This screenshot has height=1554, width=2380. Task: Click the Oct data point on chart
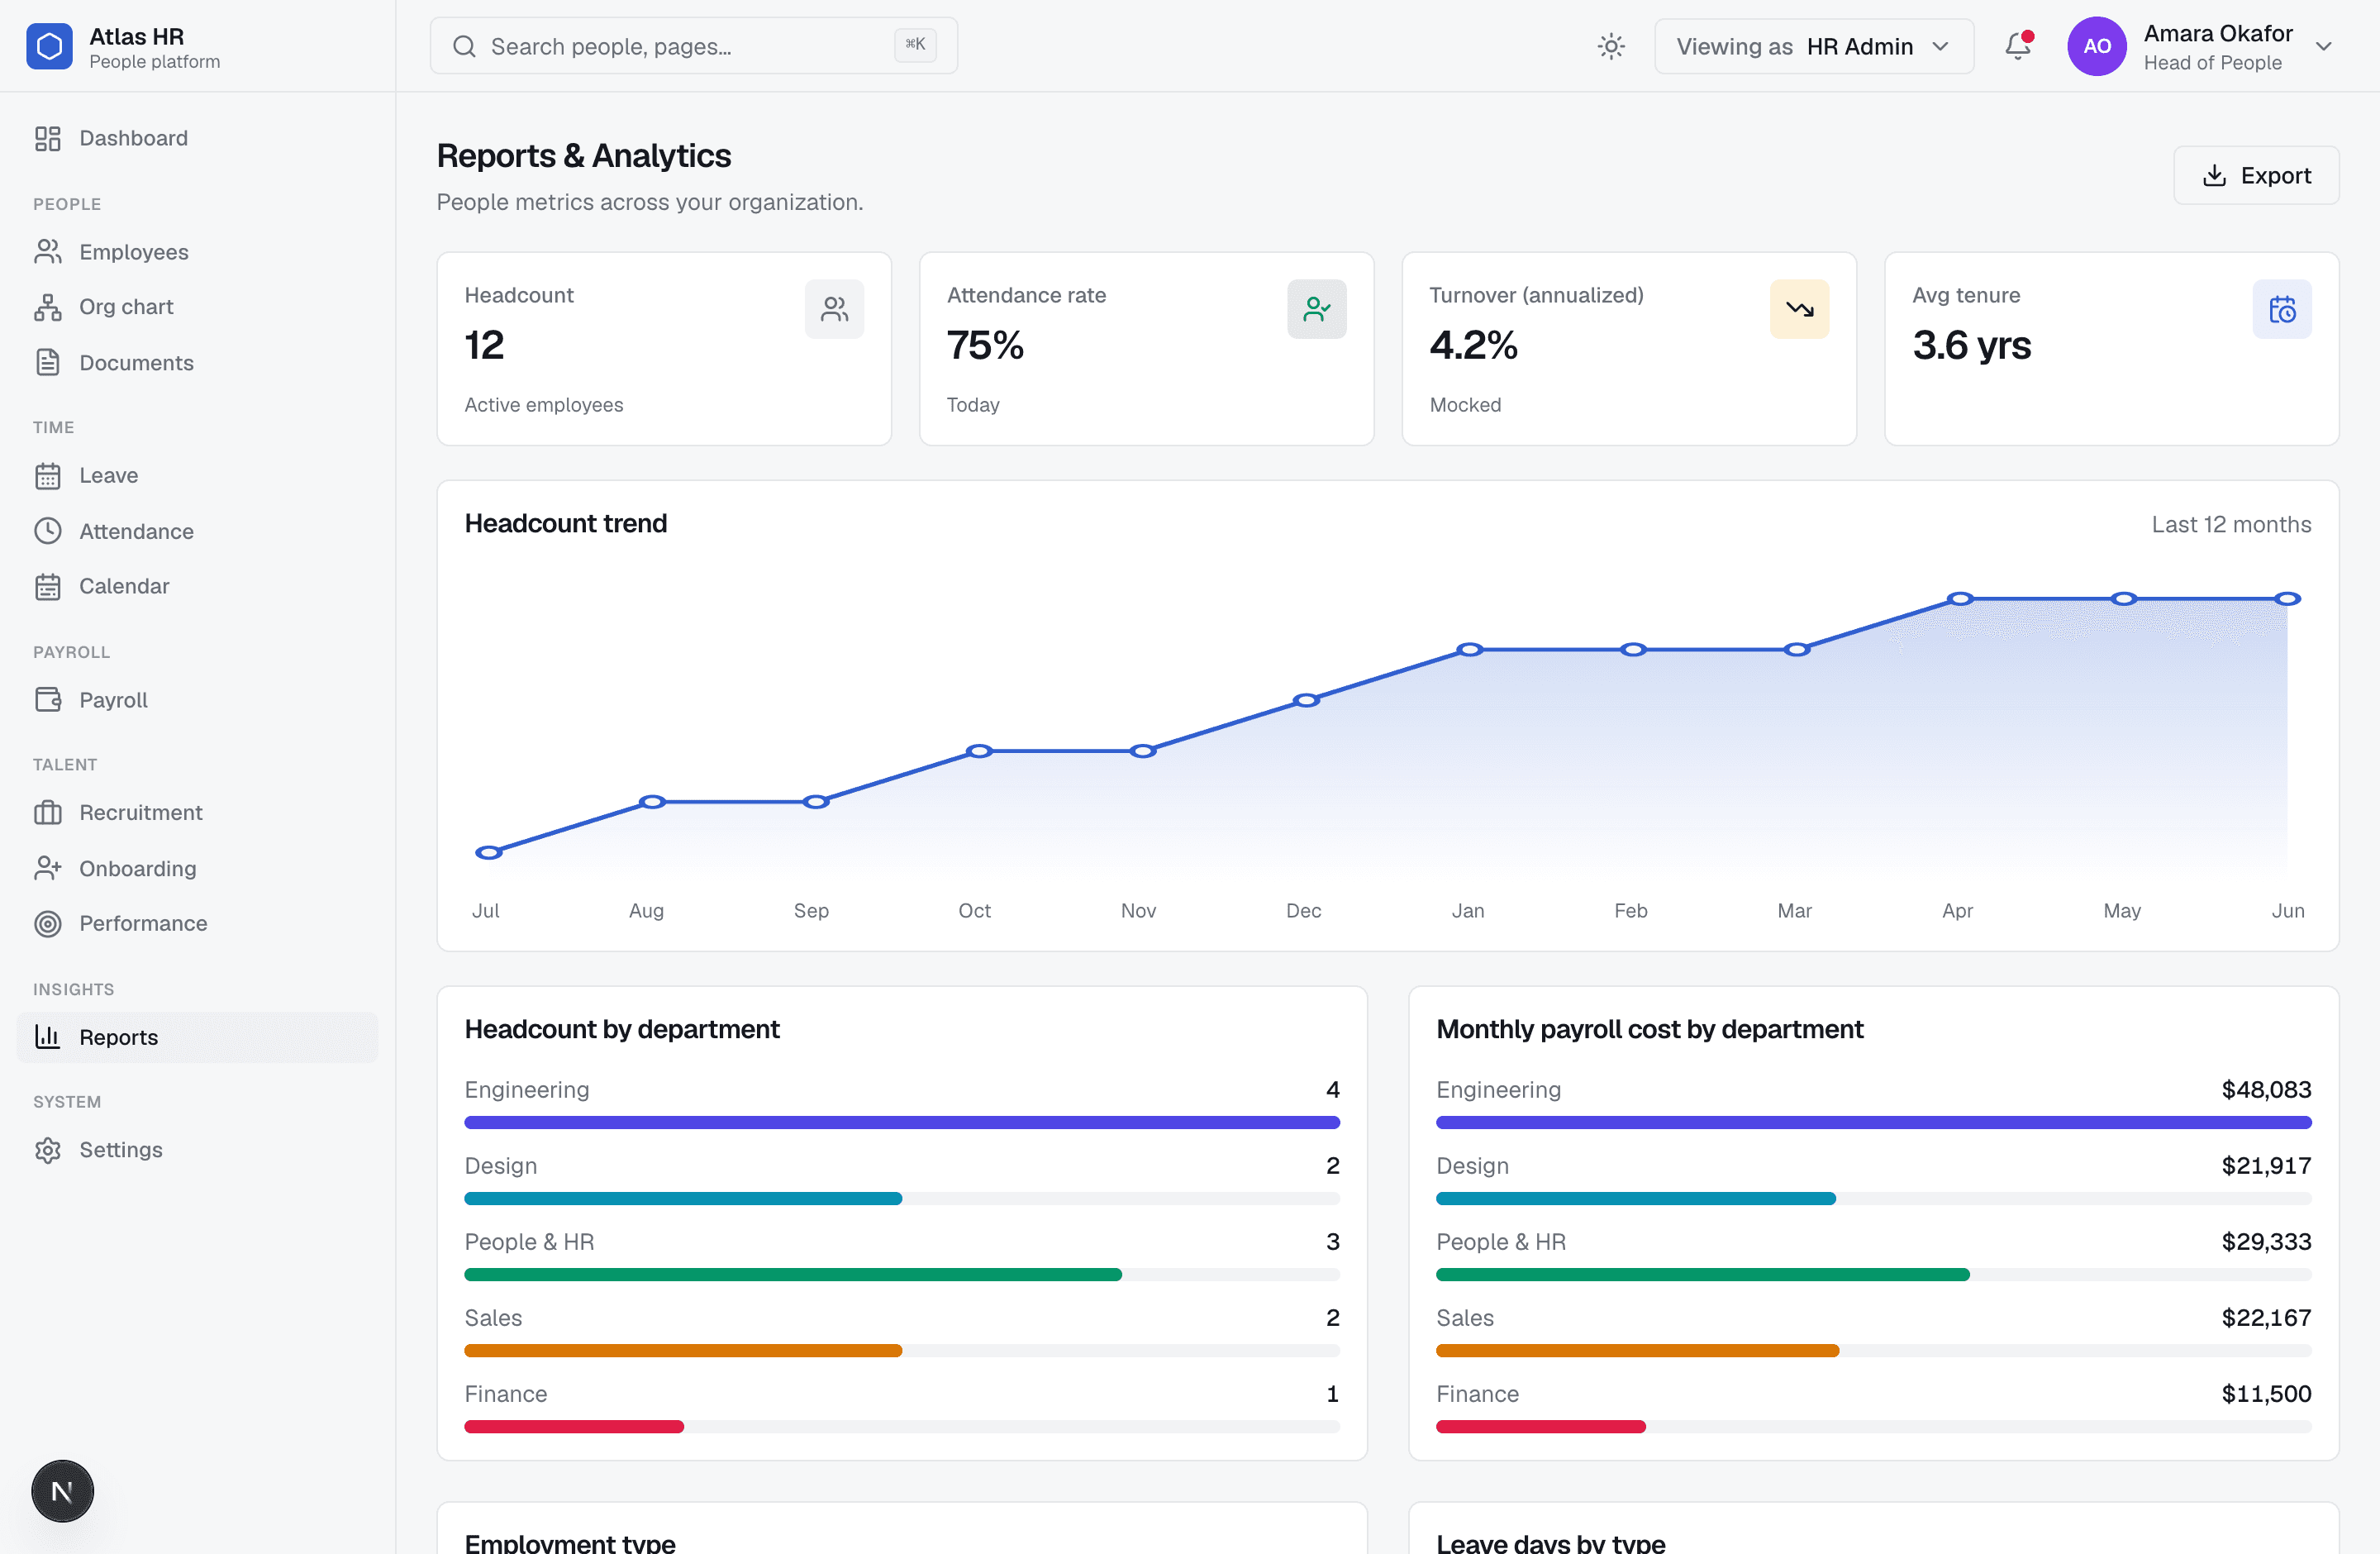[x=979, y=751]
